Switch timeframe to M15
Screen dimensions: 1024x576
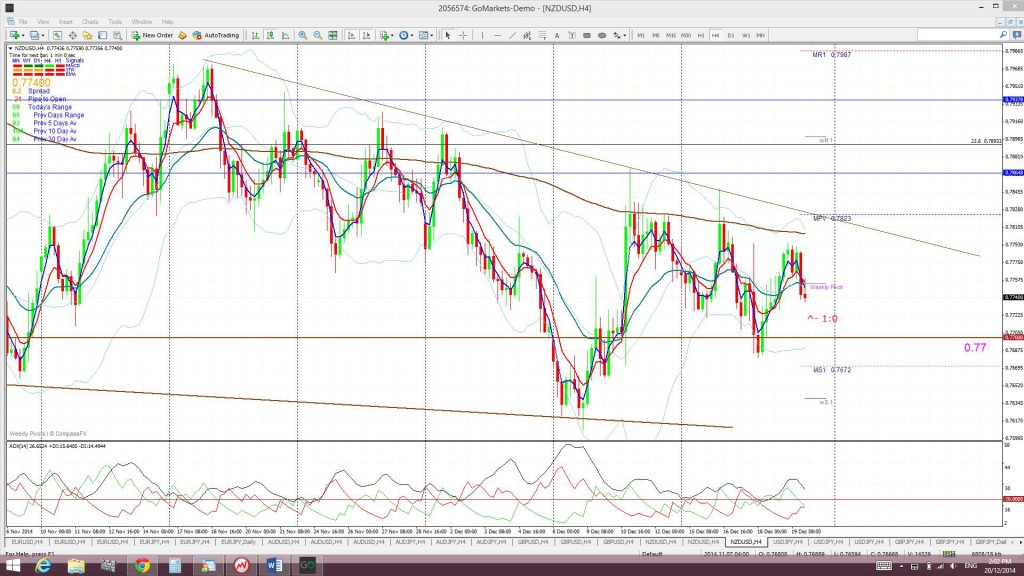pos(671,35)
